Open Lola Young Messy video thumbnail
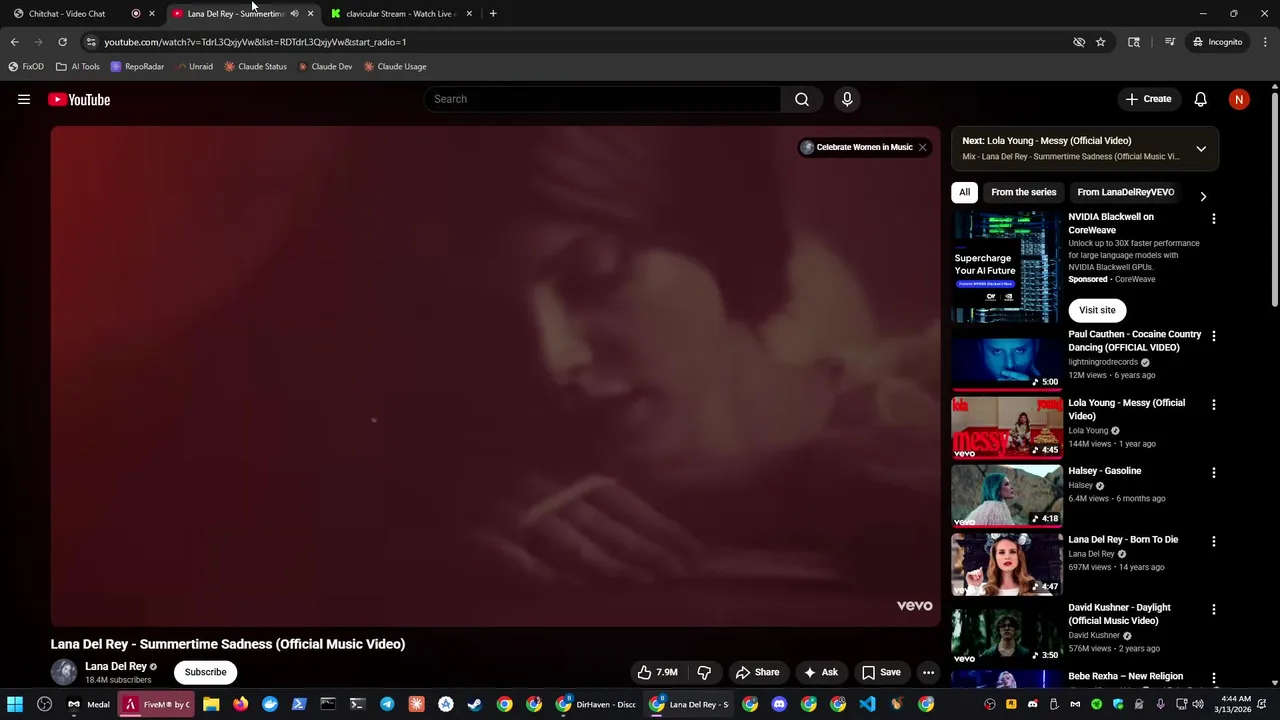1280x720 pixels. click(1006, 428)
